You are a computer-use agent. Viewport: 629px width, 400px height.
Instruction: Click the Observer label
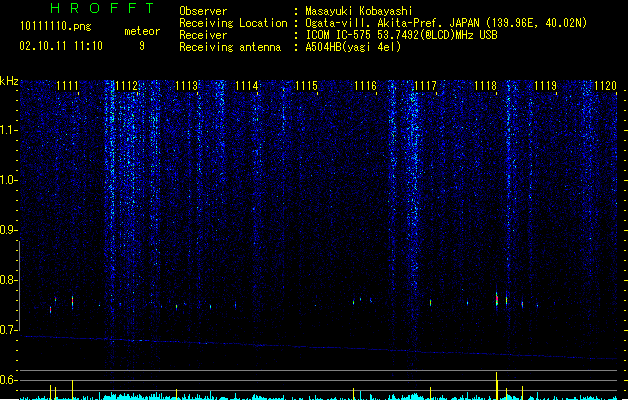[x=203, y=11]
